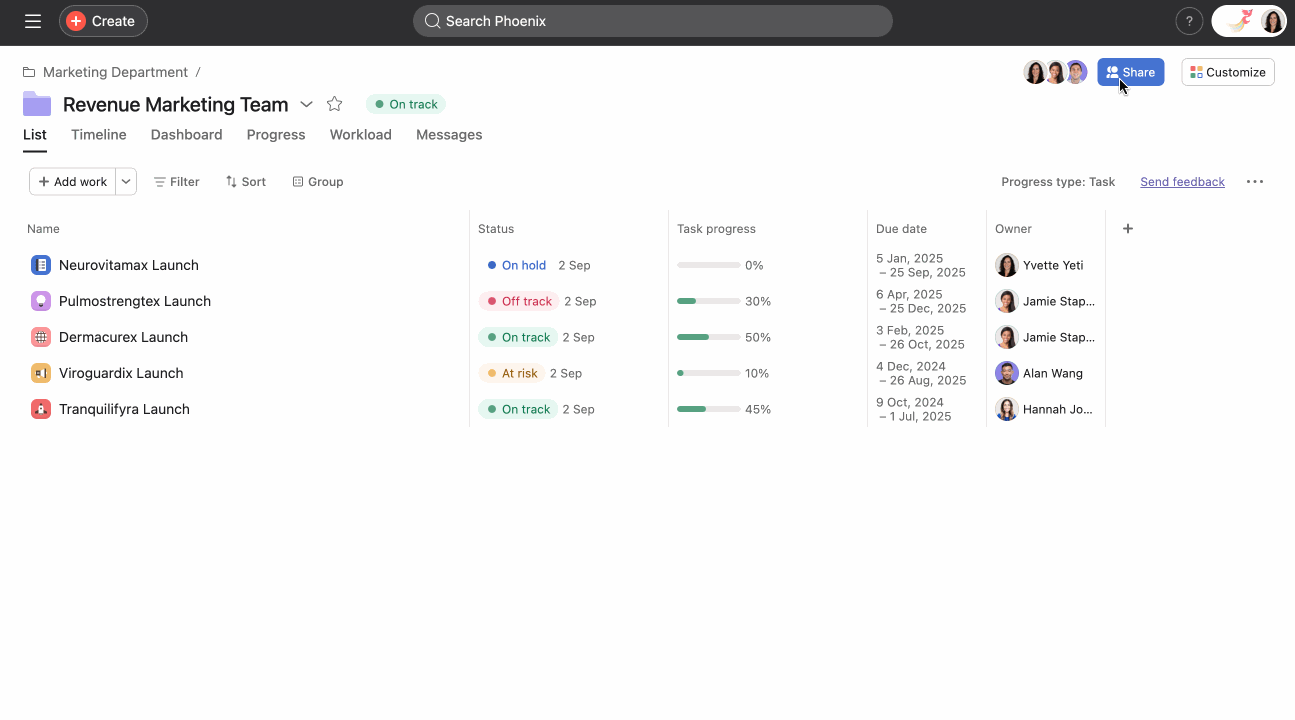Switch to the Workload tab
The height and width of the screenshot is (720, 1295).
pos(360,135)
